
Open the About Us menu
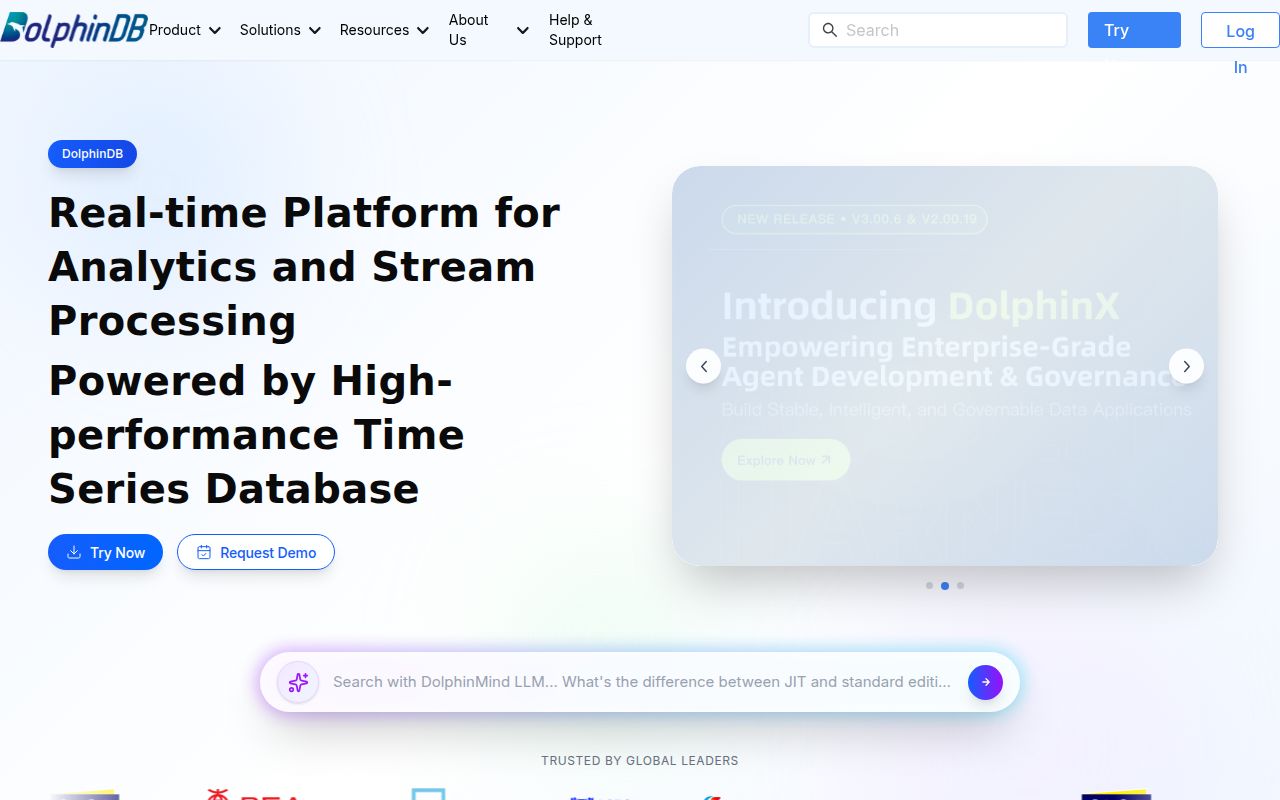pyautogui.click(x=488, y=30)
